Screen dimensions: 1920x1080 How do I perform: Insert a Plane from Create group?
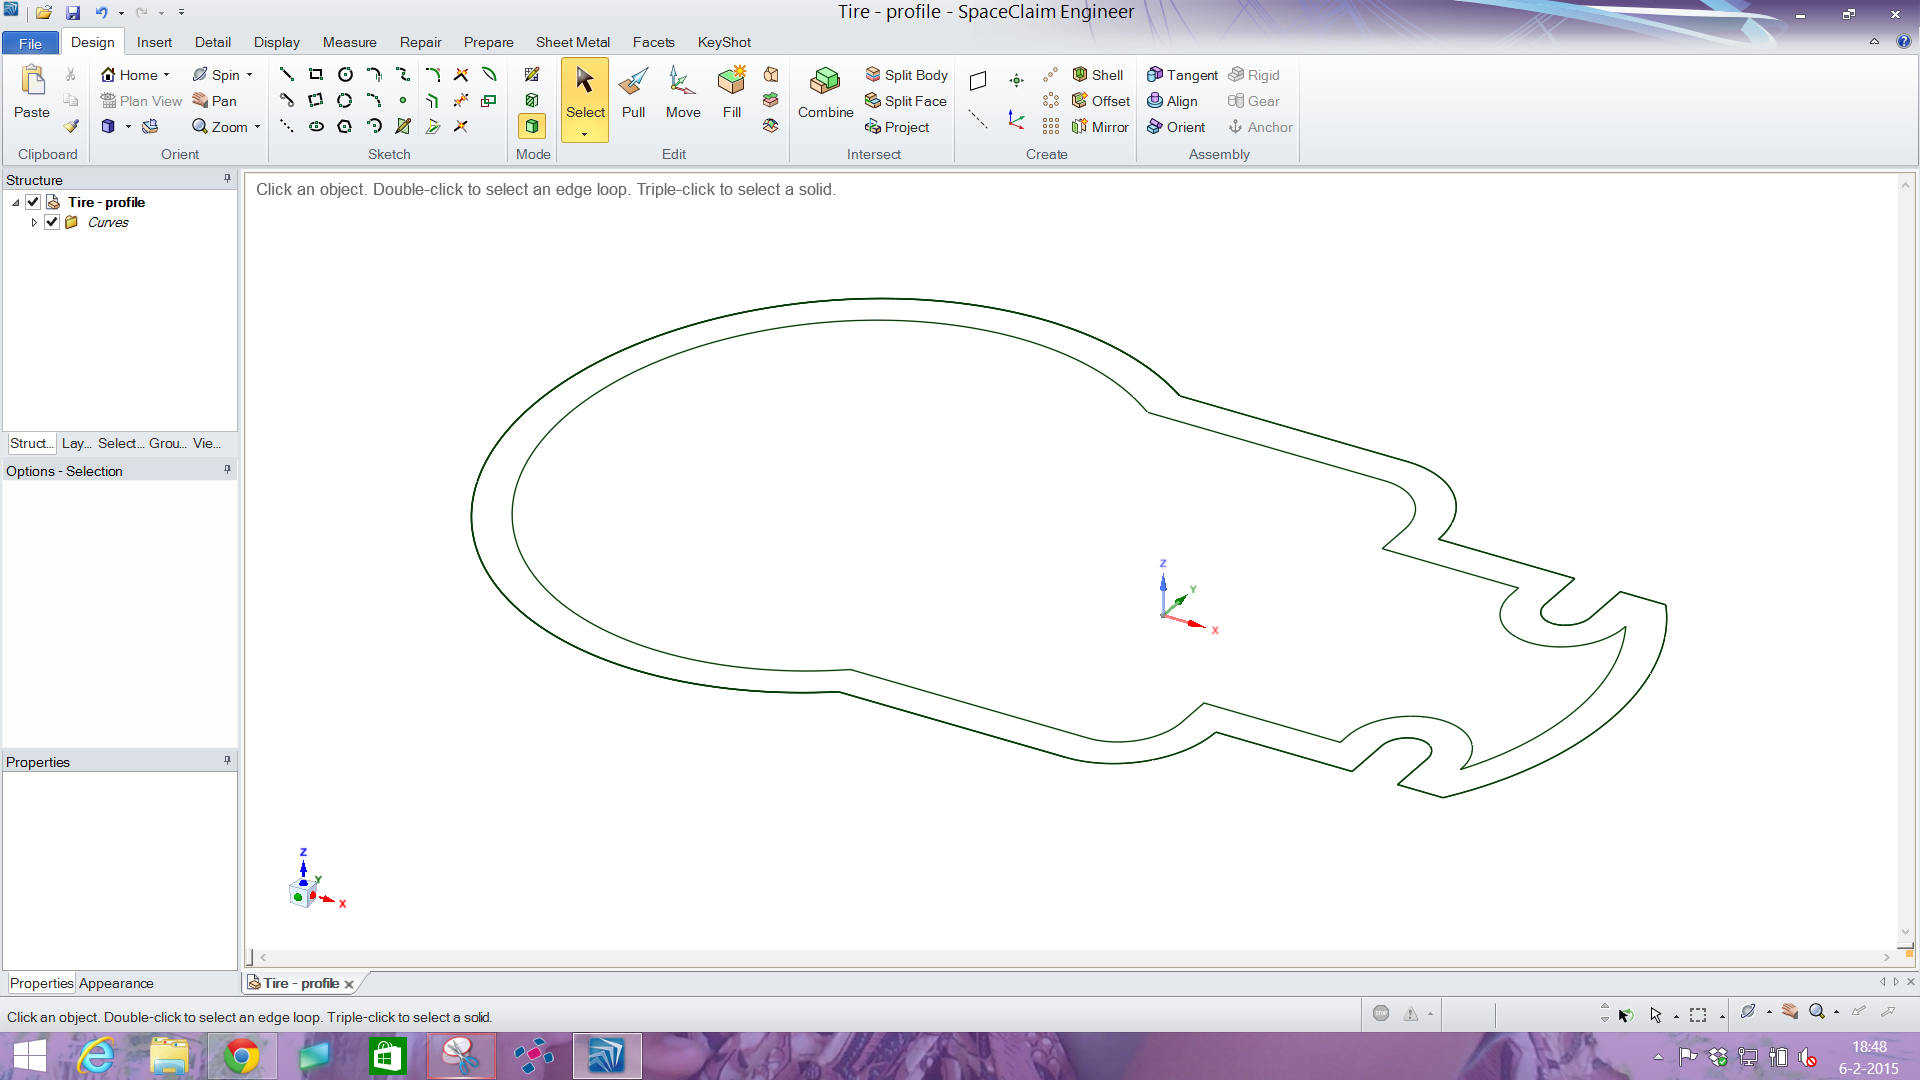pos(978,81)
